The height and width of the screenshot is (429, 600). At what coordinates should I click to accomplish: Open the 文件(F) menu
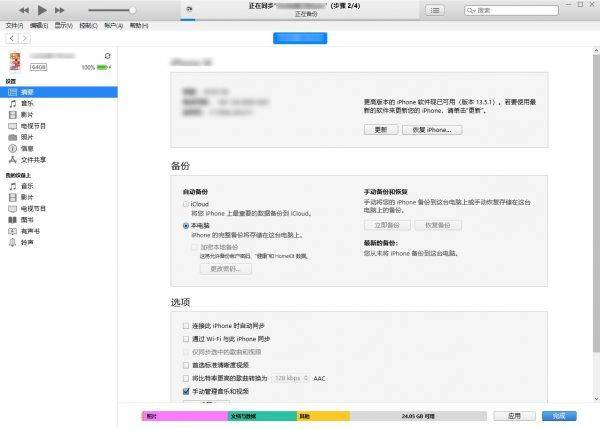pos(14,26)
